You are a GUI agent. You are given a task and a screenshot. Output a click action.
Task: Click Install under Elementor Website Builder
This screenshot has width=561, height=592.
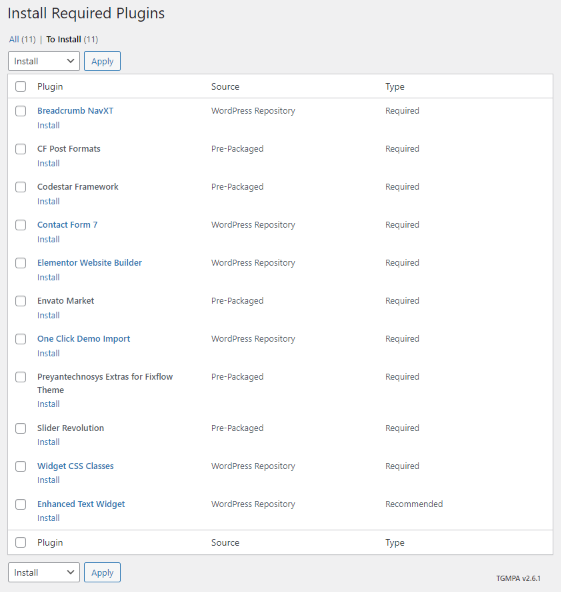48,278
